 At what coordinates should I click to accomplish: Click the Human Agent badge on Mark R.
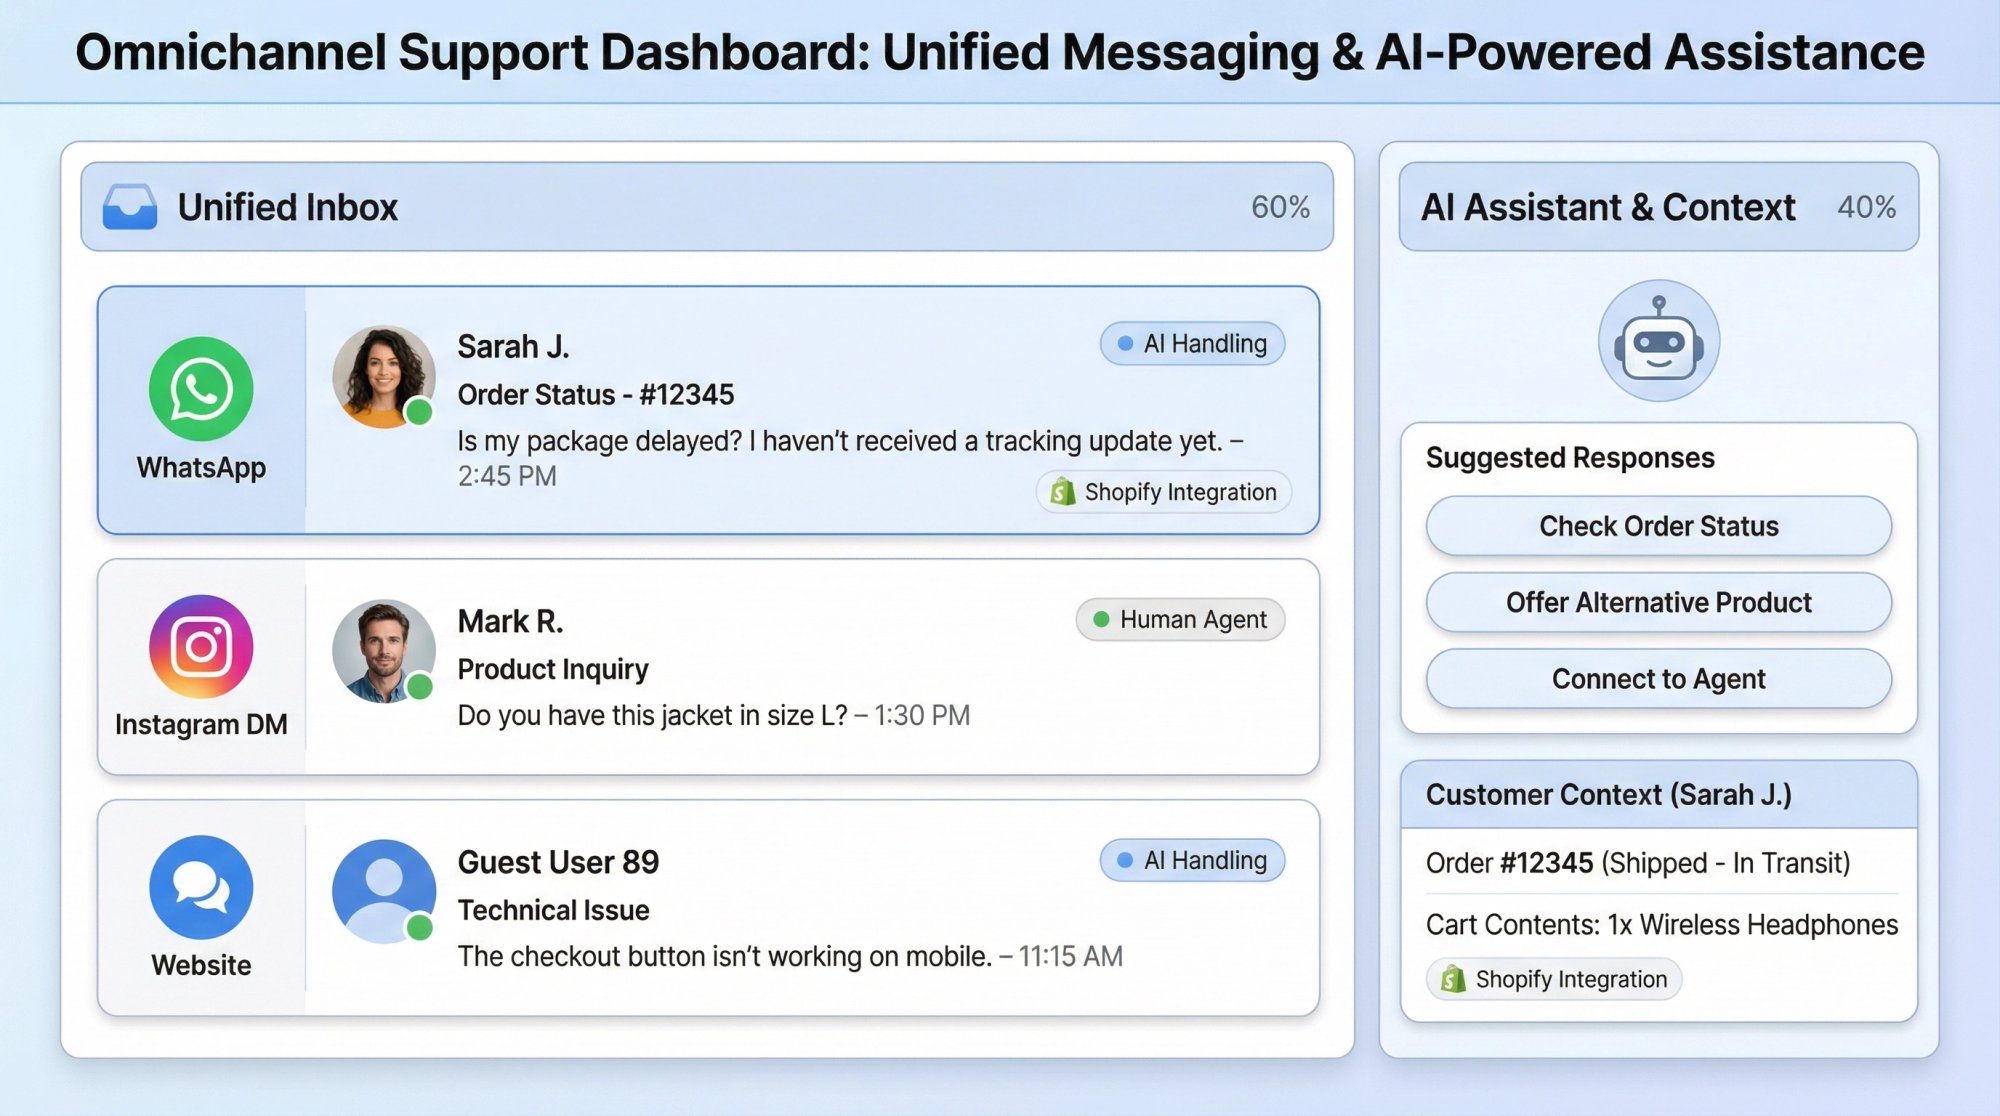[1180, 619]
